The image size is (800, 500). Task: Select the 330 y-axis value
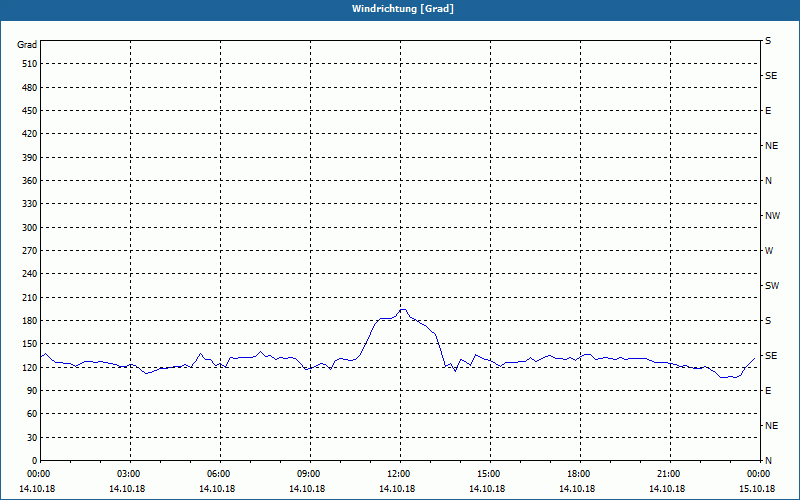30,204
